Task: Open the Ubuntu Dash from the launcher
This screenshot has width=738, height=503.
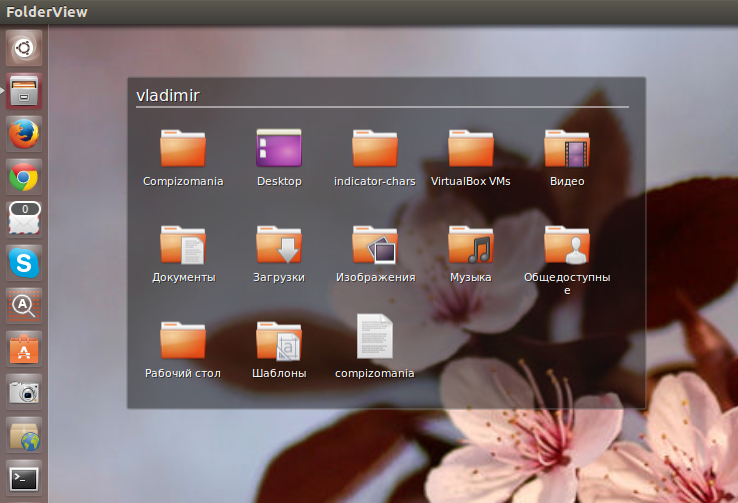Action: click(24, 46)
